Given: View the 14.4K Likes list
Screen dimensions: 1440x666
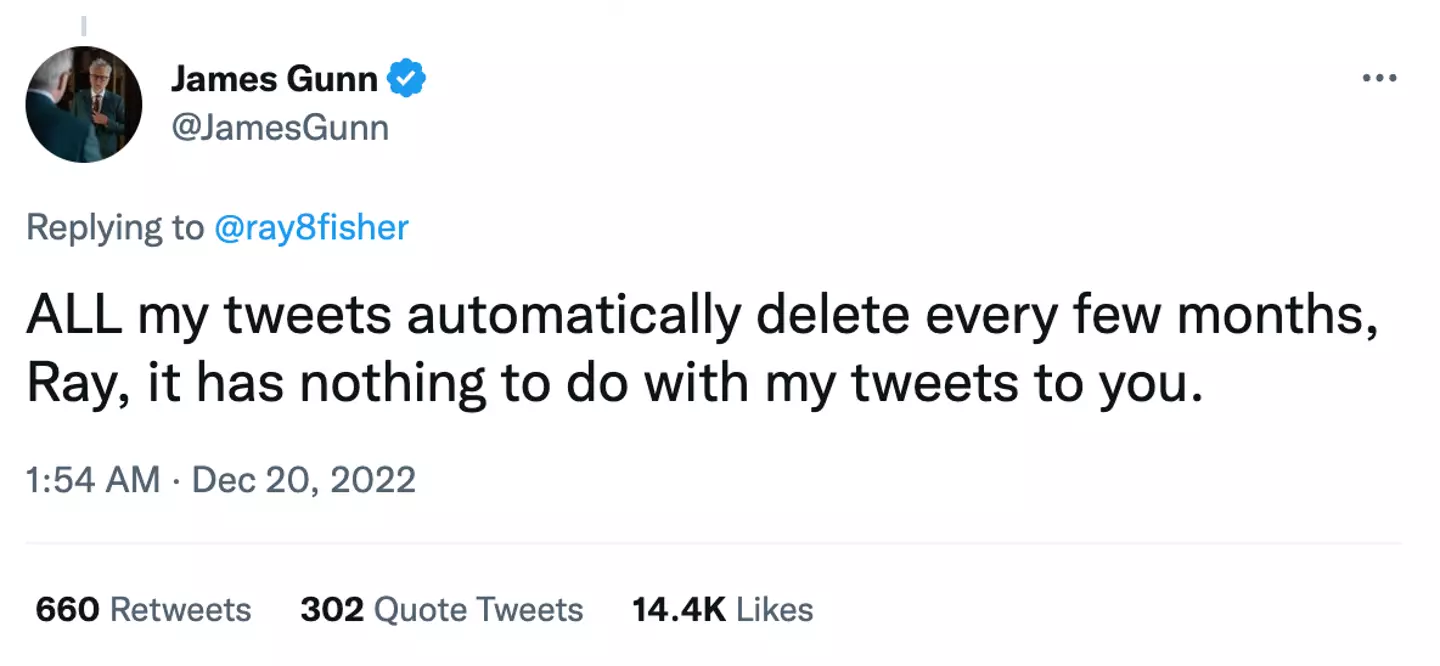Looking at the screenshot, I should coord(721,609).
